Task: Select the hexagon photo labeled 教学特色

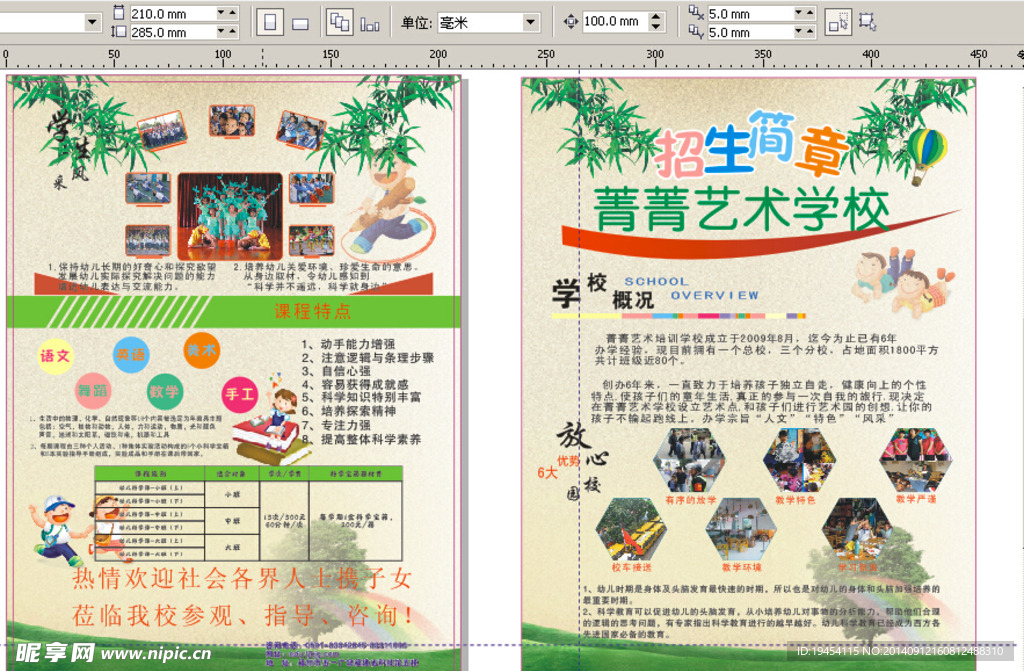Action: click(799, 460)
